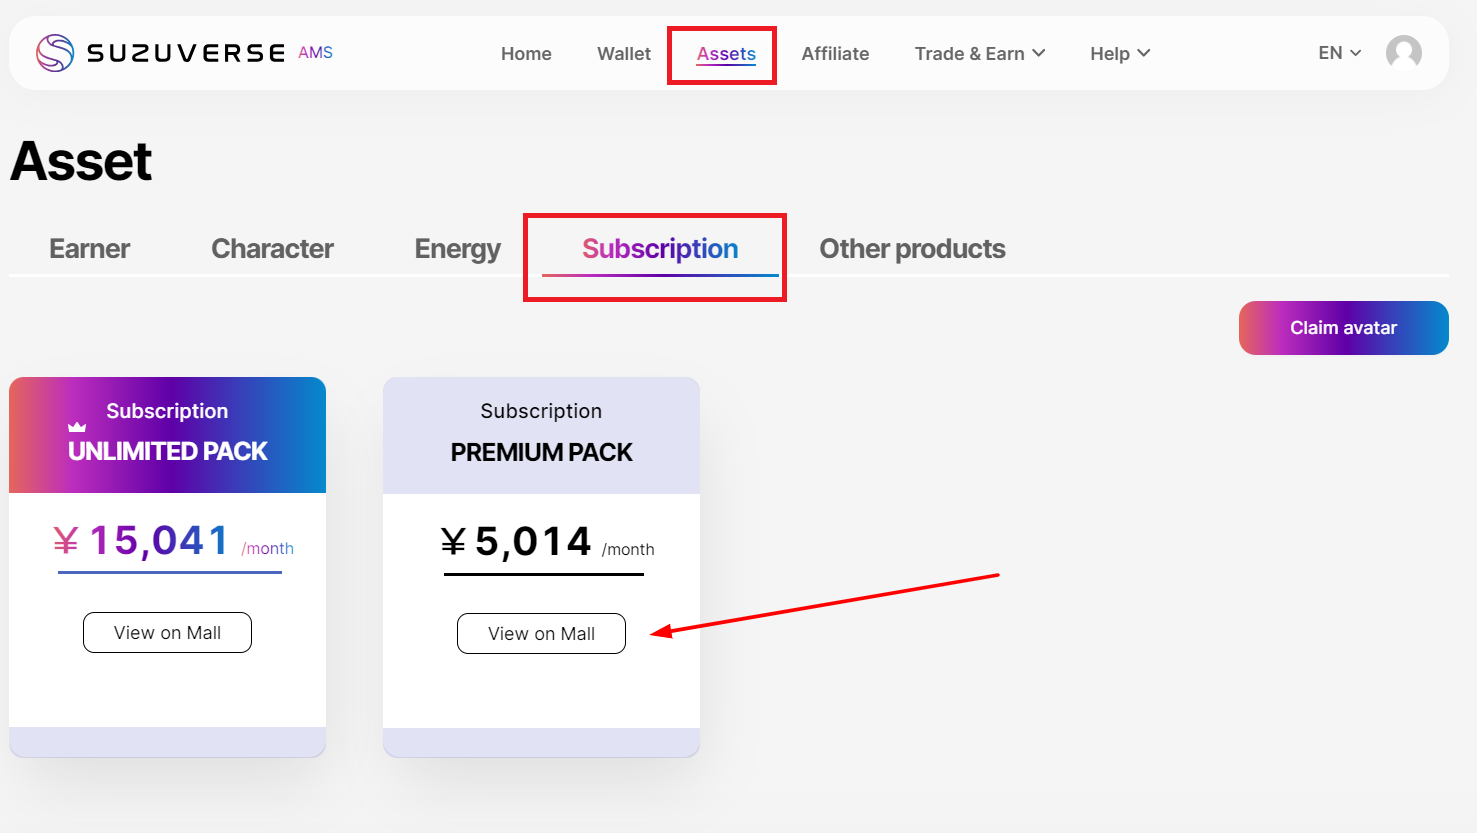The width and height of the screenshot is (1477, 833).
Task: Click the Suzuverse swirl logo icon
Action: coord(55,53)
